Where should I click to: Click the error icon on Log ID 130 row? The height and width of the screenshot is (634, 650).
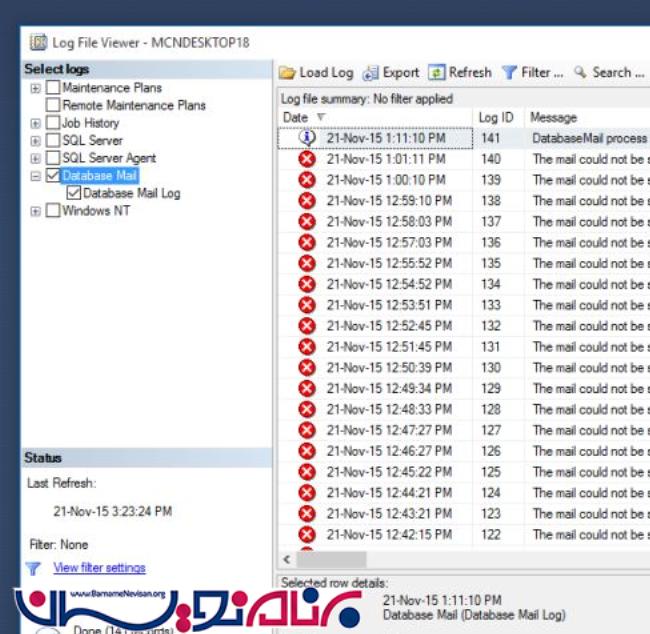pyautogui.click(x=307, y=368)
